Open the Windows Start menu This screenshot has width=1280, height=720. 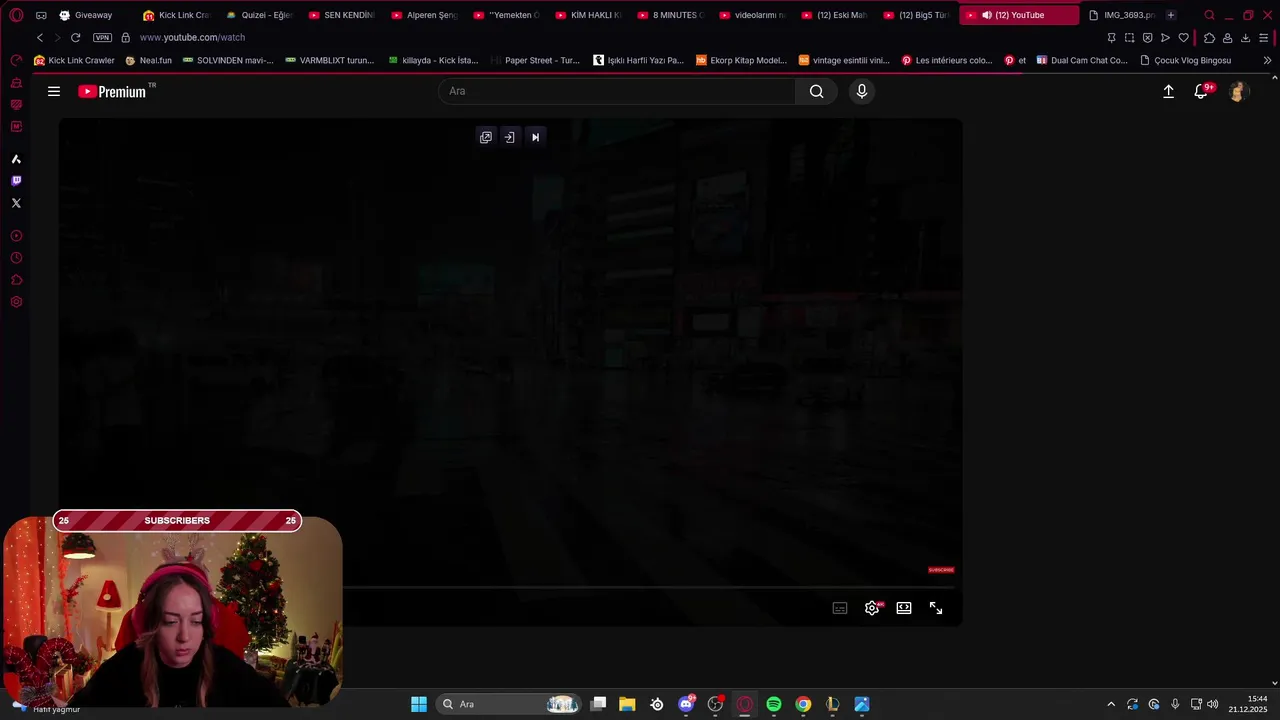[419, 704]
